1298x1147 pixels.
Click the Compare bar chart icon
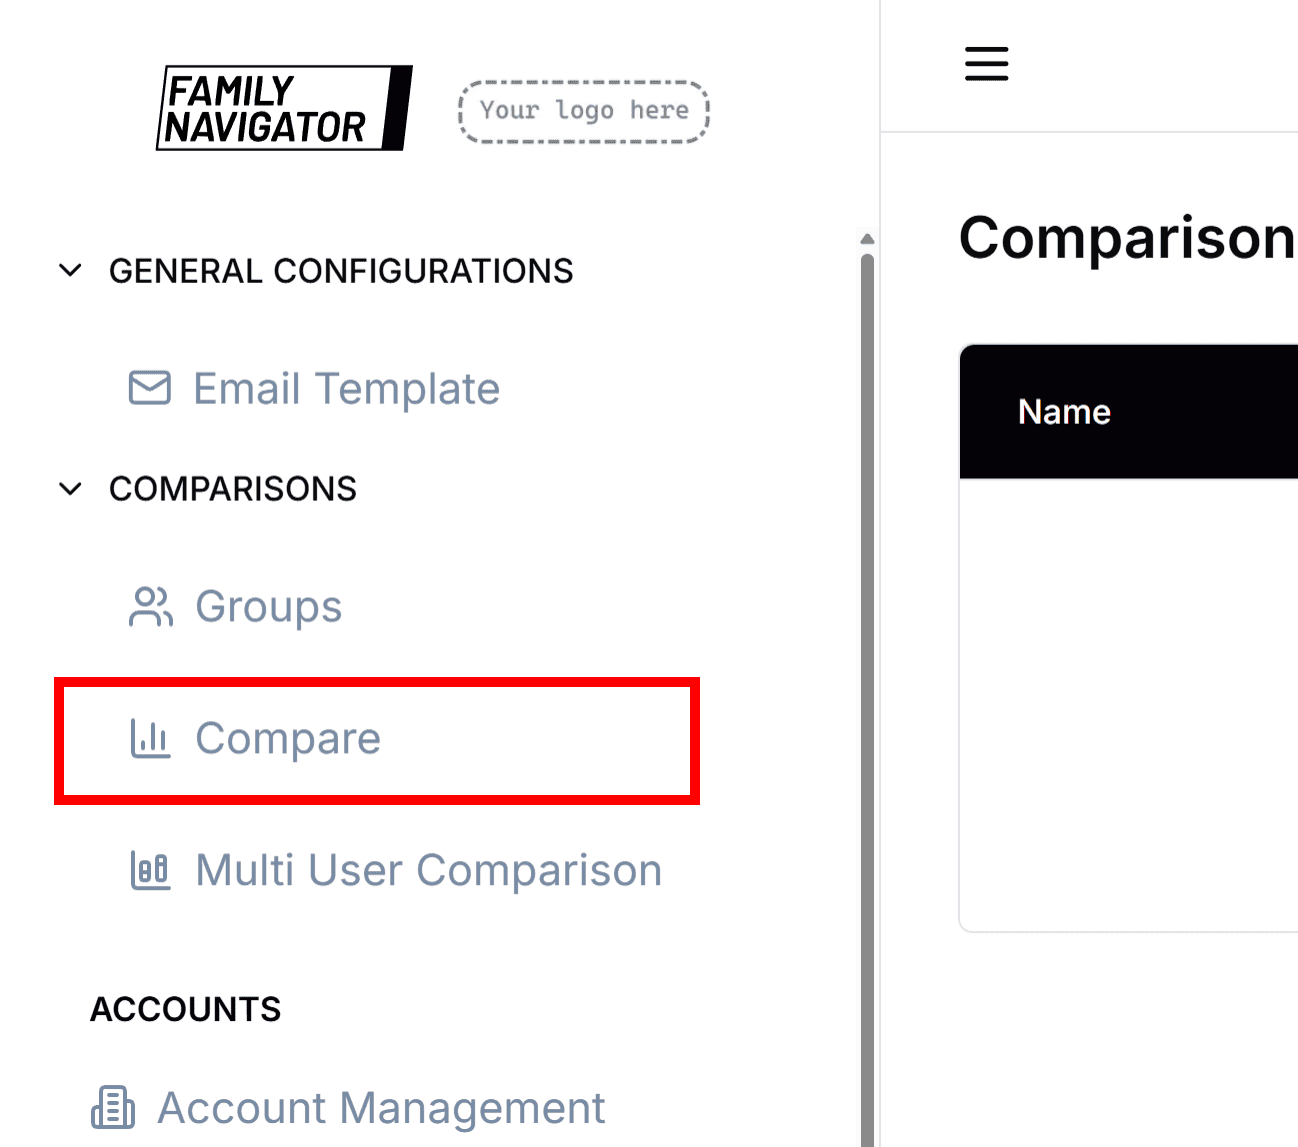tap(149, 738)
